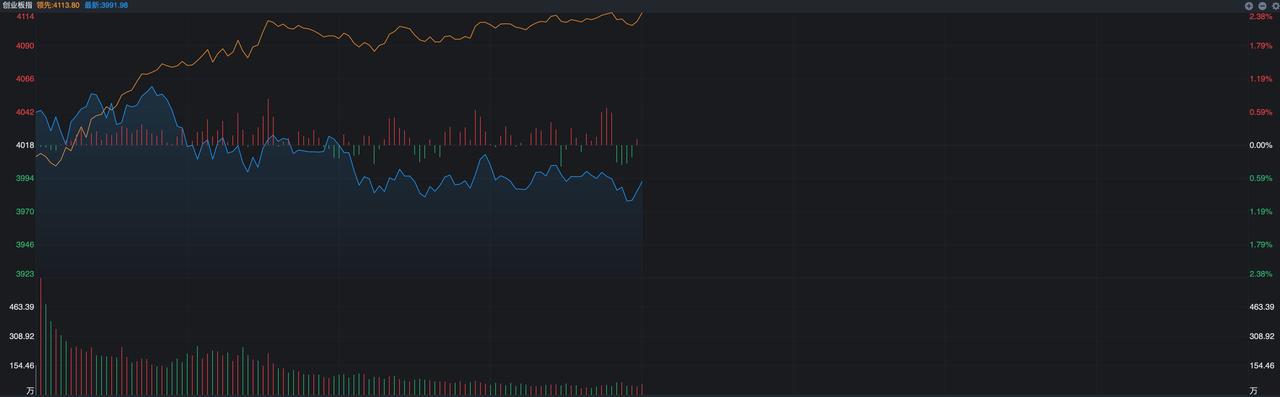Click the 4042 price label on left axis
The height and width of the screenshot is (397, 1280).
(x=25, y=112)
